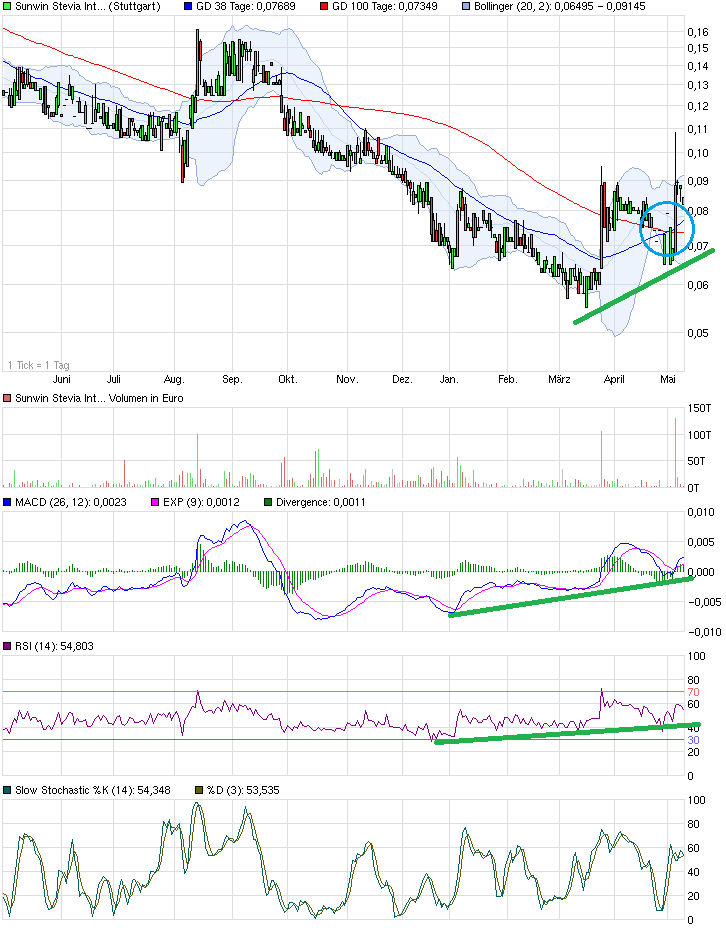Screen dimensions: 726x928
Task: Click the 'März' month label on the axis
Action: (x=559, y=379)
